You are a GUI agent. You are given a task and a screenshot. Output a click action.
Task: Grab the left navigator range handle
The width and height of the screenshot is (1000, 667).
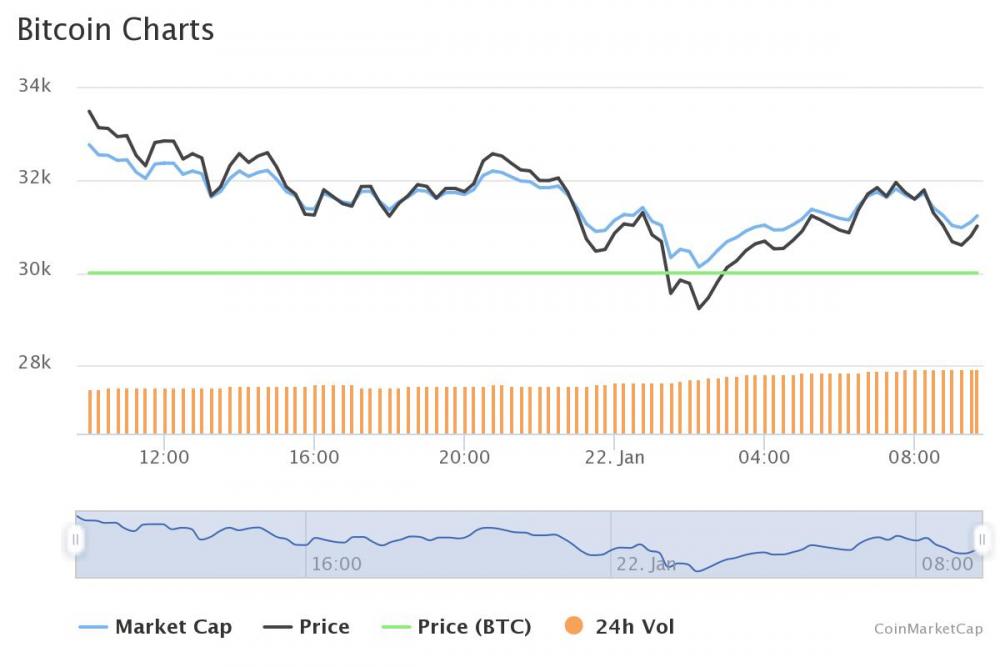click(75, 540)
